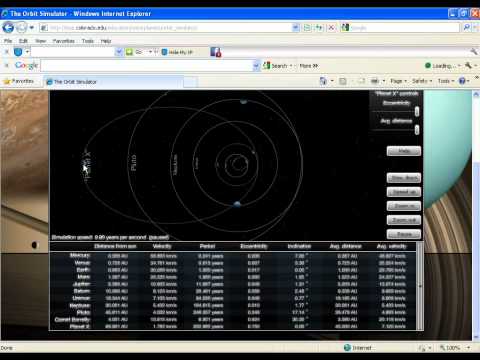Stop loading with the red X icon
Viewport: 480px width, 360px height.
click(331, 28)
